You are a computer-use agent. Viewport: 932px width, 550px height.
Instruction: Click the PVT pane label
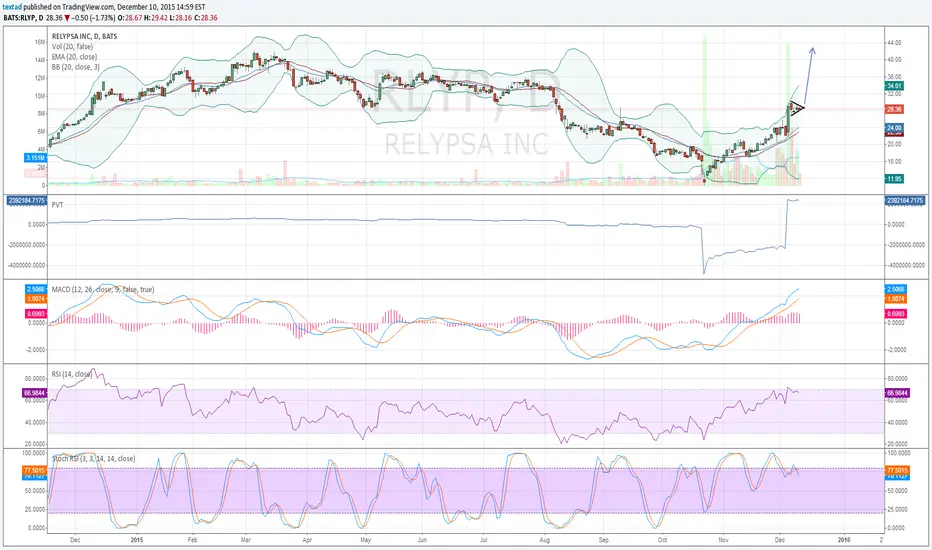(58, 205)
